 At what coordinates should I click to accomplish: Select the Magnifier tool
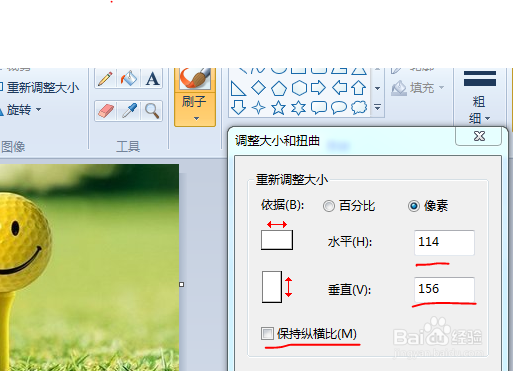coord(152,111)
